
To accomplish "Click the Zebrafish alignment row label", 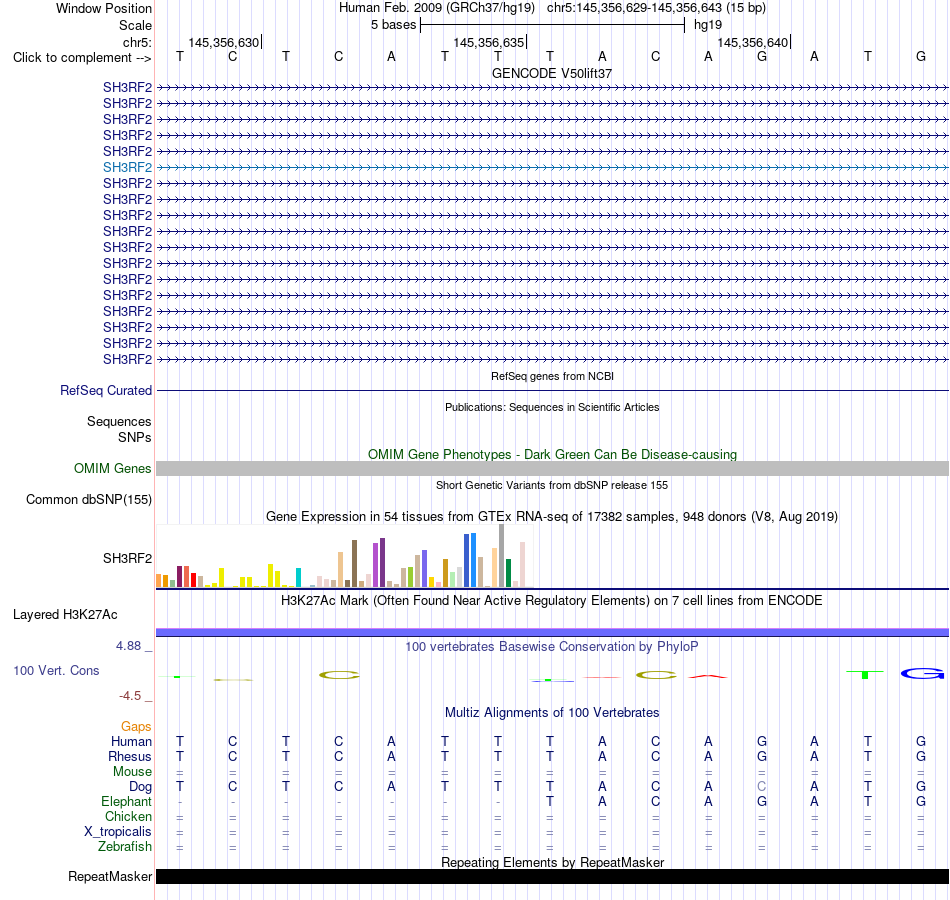I will tap(125, 847).
